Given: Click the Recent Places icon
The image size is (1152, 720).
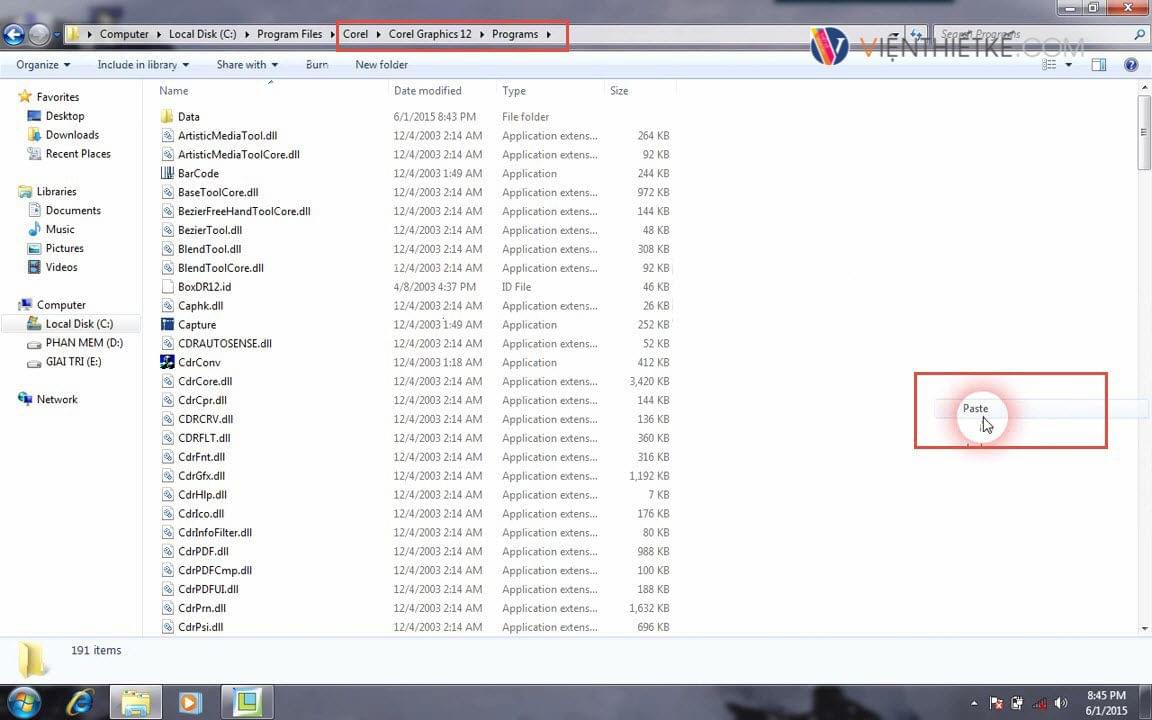Looking at the screenshot, I should point(34,154).
